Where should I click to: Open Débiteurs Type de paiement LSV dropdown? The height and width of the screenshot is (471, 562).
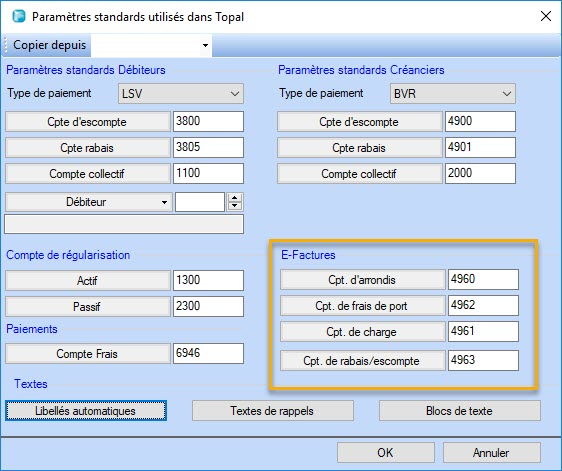point(181,94)
